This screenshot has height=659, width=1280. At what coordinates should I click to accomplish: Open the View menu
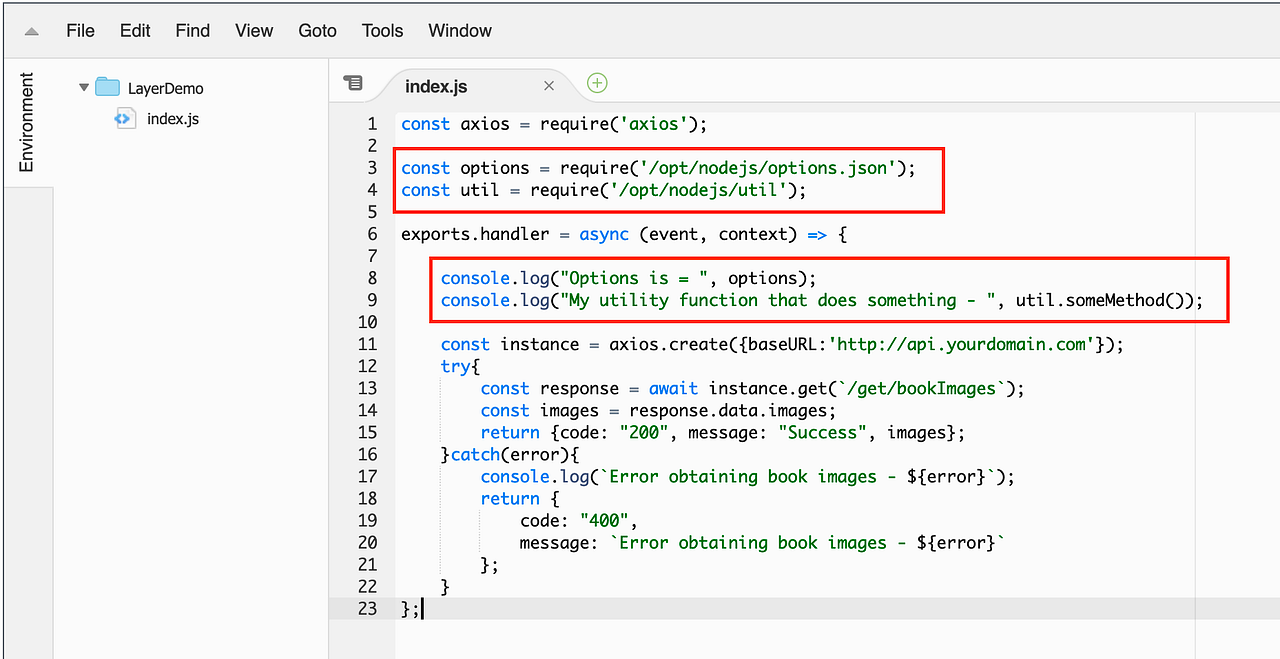(253, 30)
